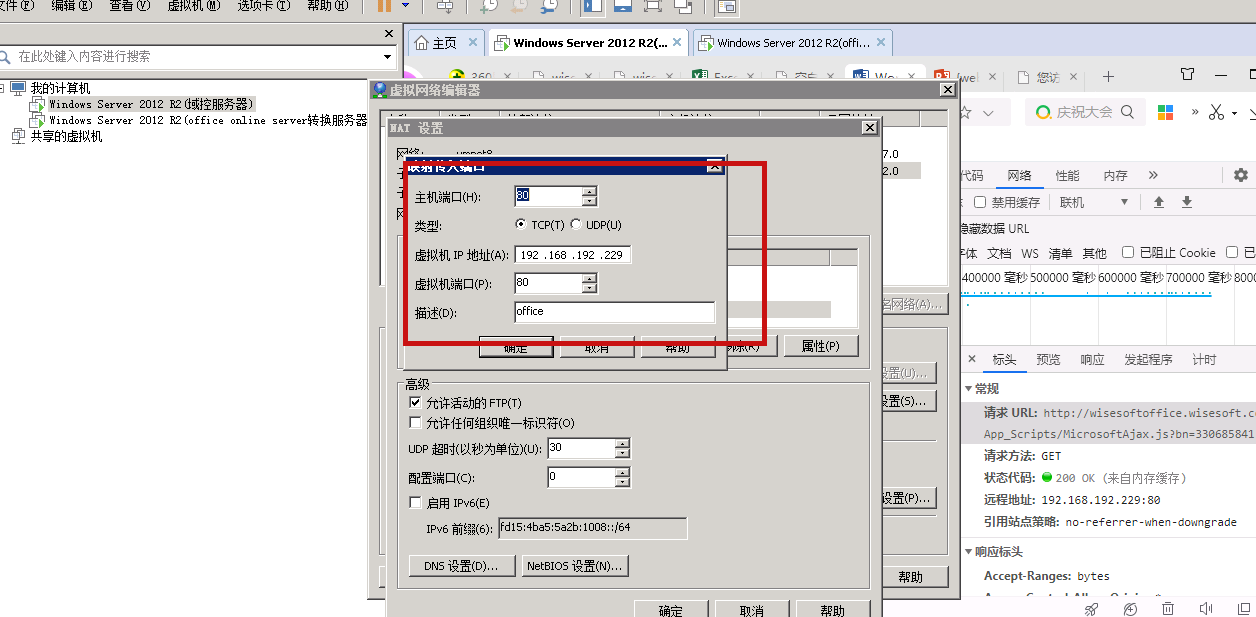Confirm port mapping with 确定 button
This screenshot has height=617, width=1256.
coord(515,347)
